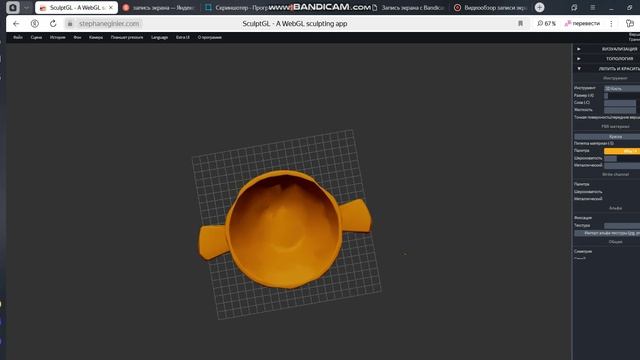Open the Планшет pressure menu
640x360 pixels.
pos(127,37)
